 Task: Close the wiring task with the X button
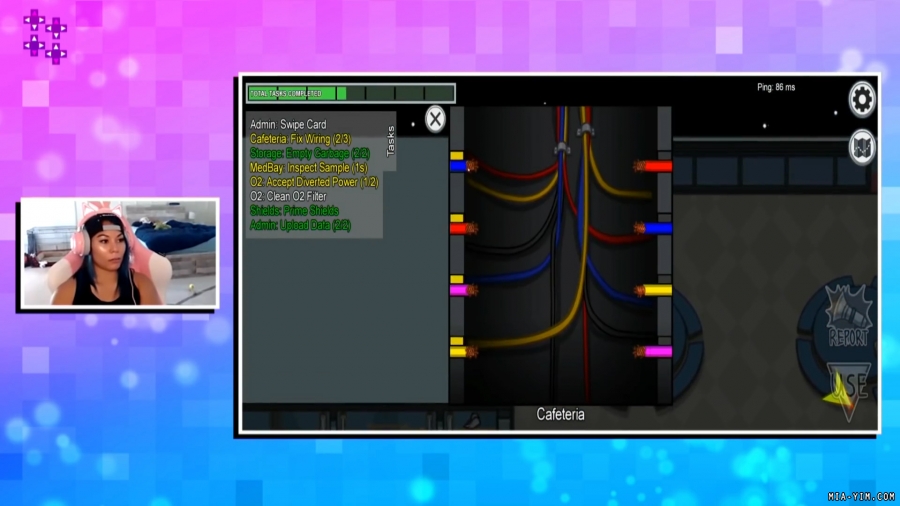pyautogui.click(x=435, y=119)
